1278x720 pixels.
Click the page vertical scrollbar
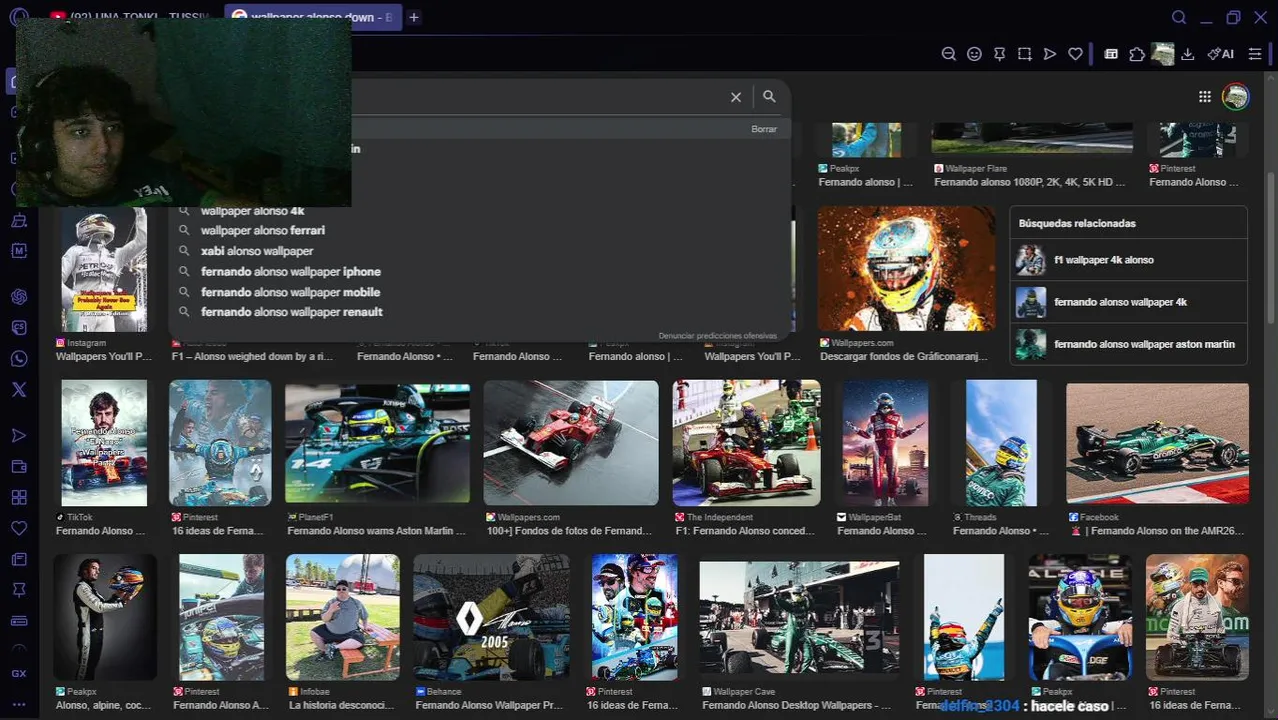[x=1271, y=250]
